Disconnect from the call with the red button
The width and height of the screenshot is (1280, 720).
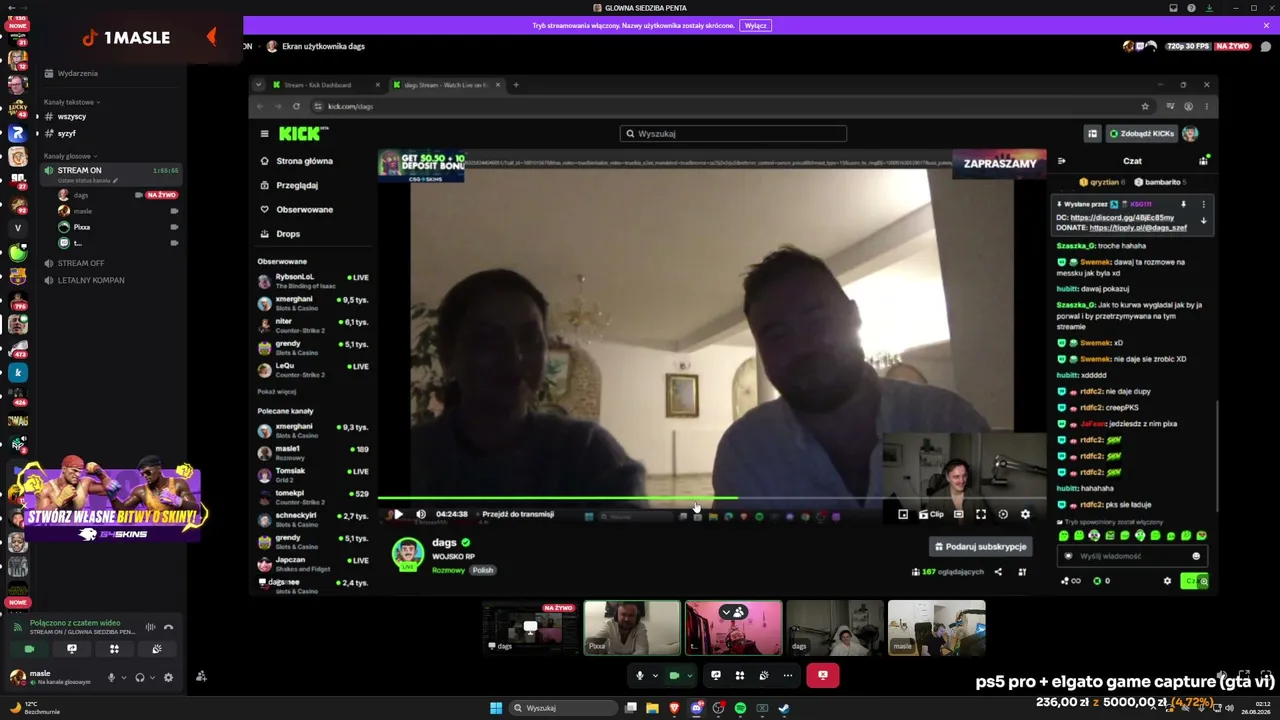(823, 675)
